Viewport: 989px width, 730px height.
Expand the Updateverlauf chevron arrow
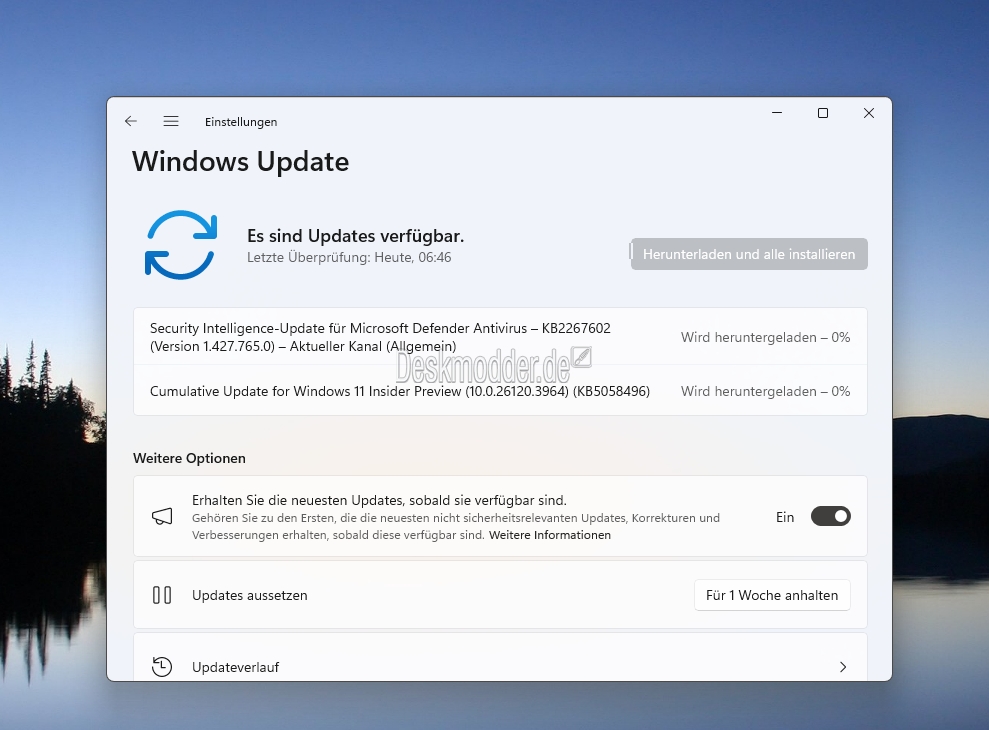pos(843,667)
